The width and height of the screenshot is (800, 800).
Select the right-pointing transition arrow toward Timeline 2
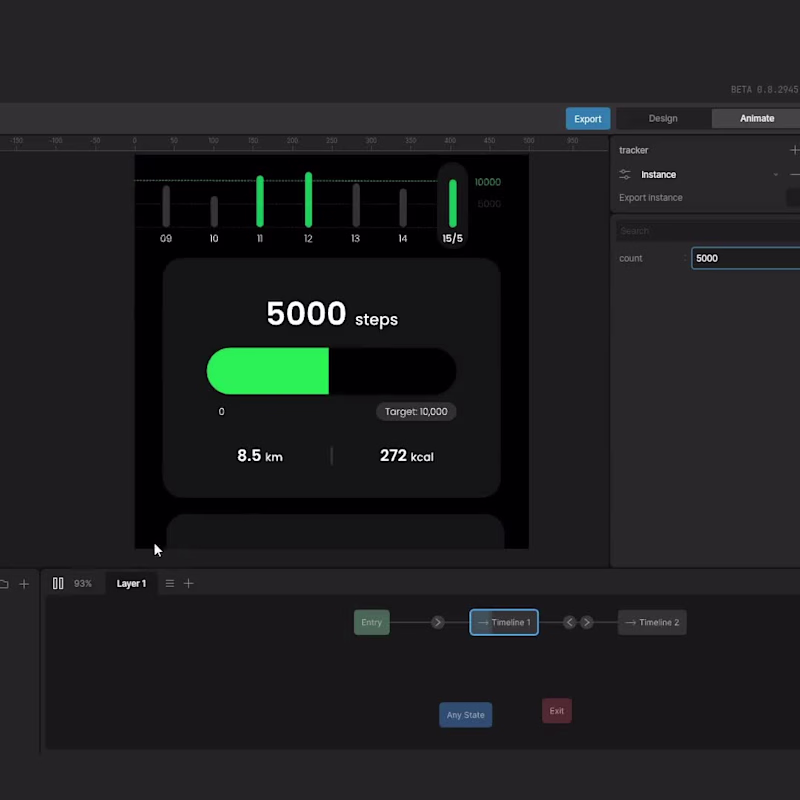pos(587,622)
